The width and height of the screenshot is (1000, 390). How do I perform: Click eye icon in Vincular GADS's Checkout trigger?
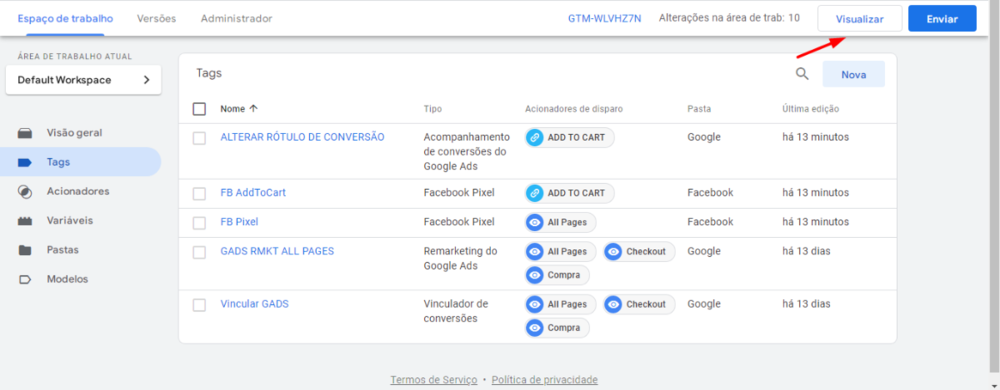[x=614, y=305]
